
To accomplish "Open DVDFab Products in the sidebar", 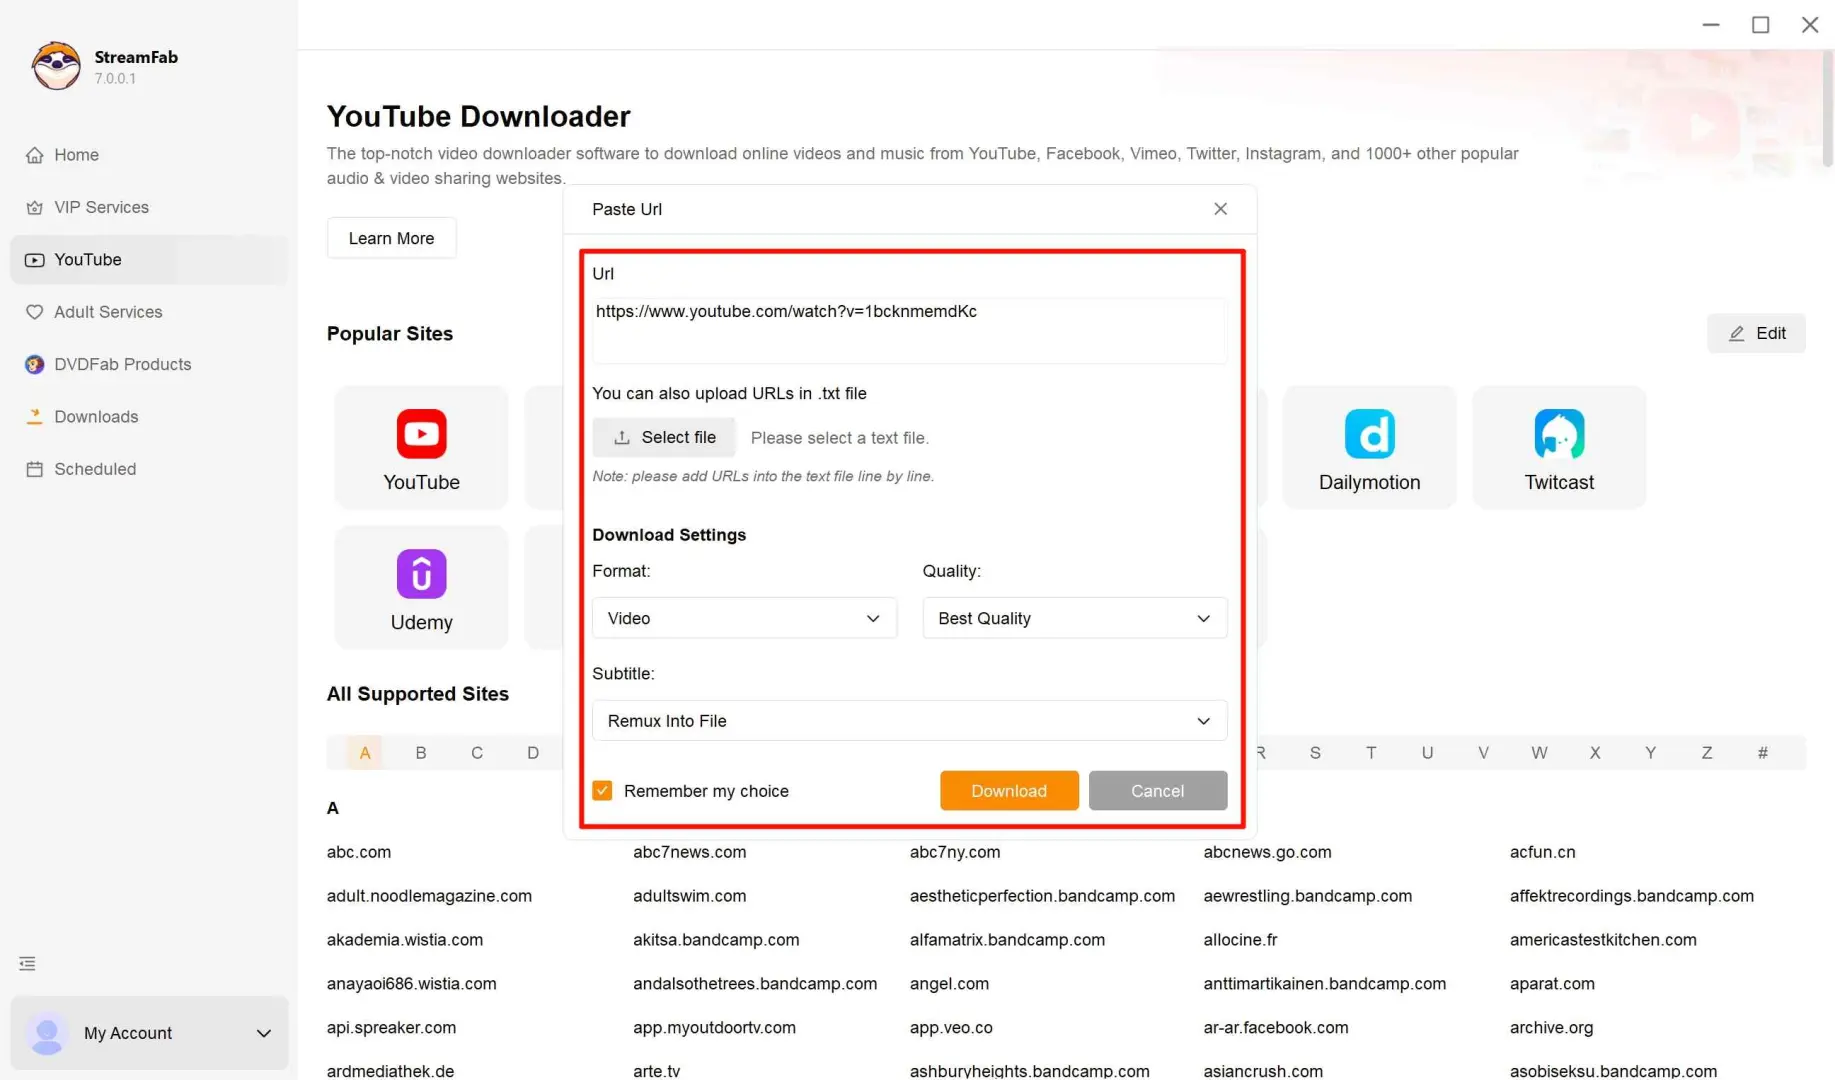I will (x=150, y=364).
